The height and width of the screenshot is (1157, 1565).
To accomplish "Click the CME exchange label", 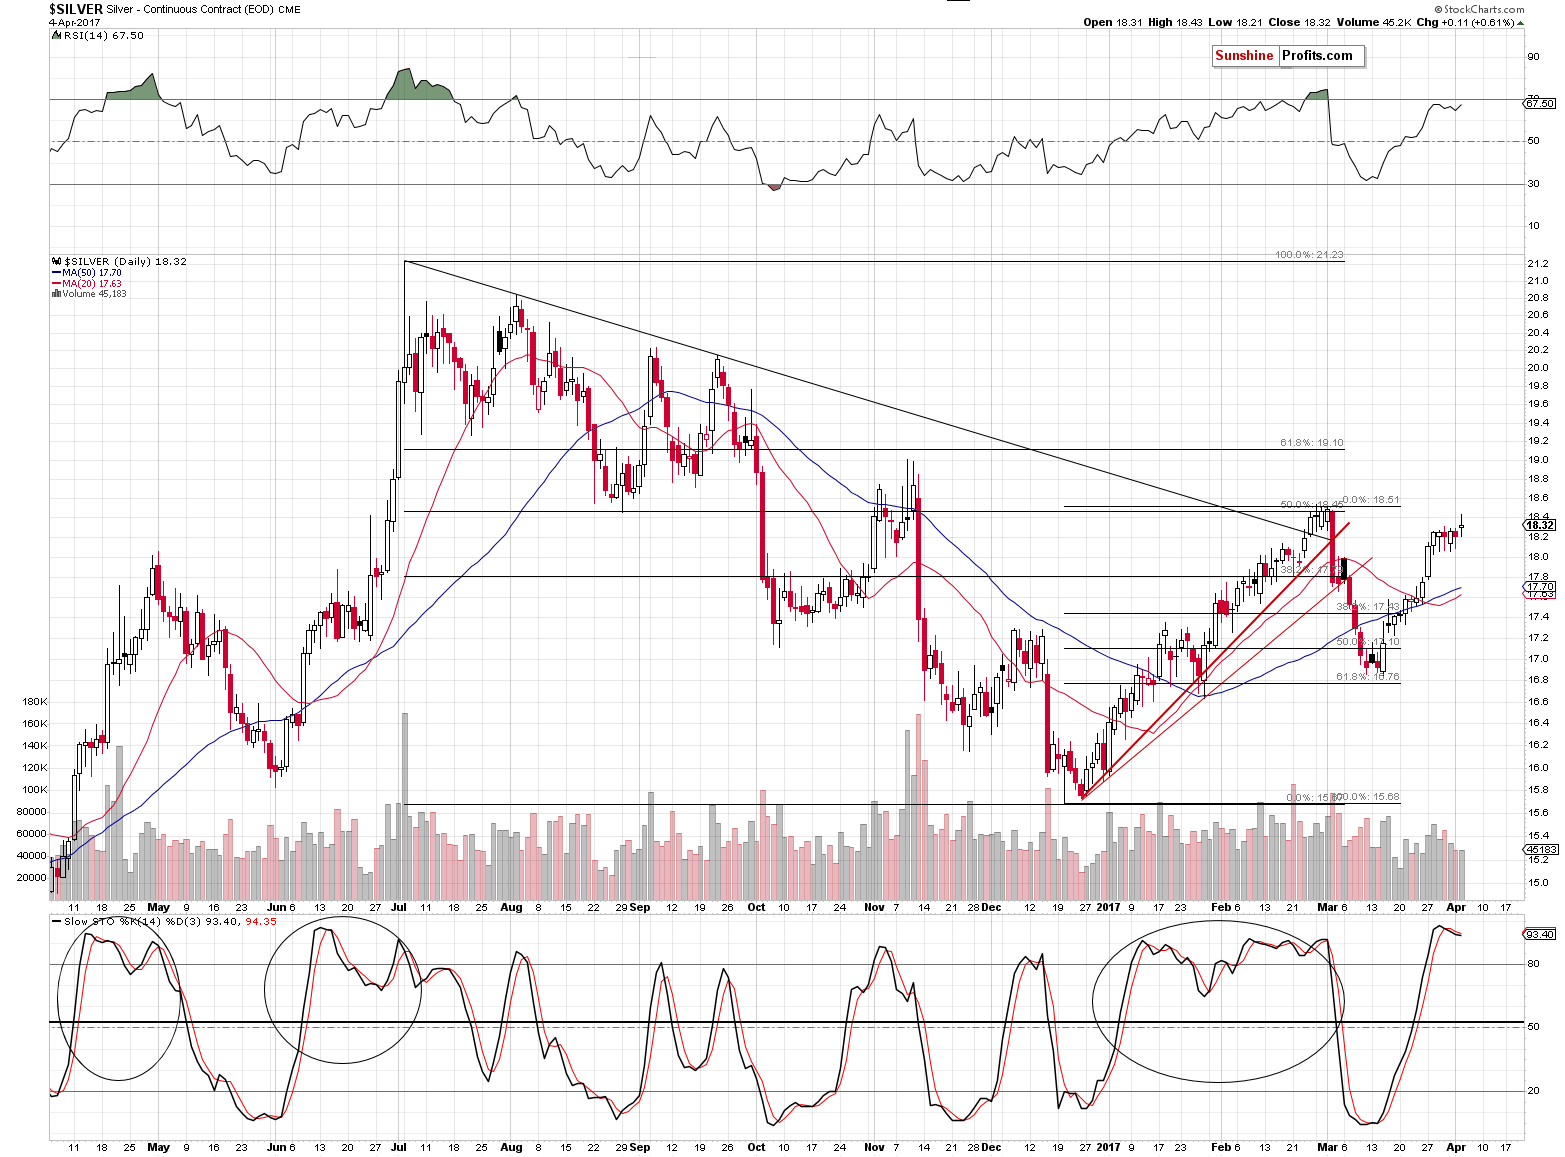I will click(289, 10).
